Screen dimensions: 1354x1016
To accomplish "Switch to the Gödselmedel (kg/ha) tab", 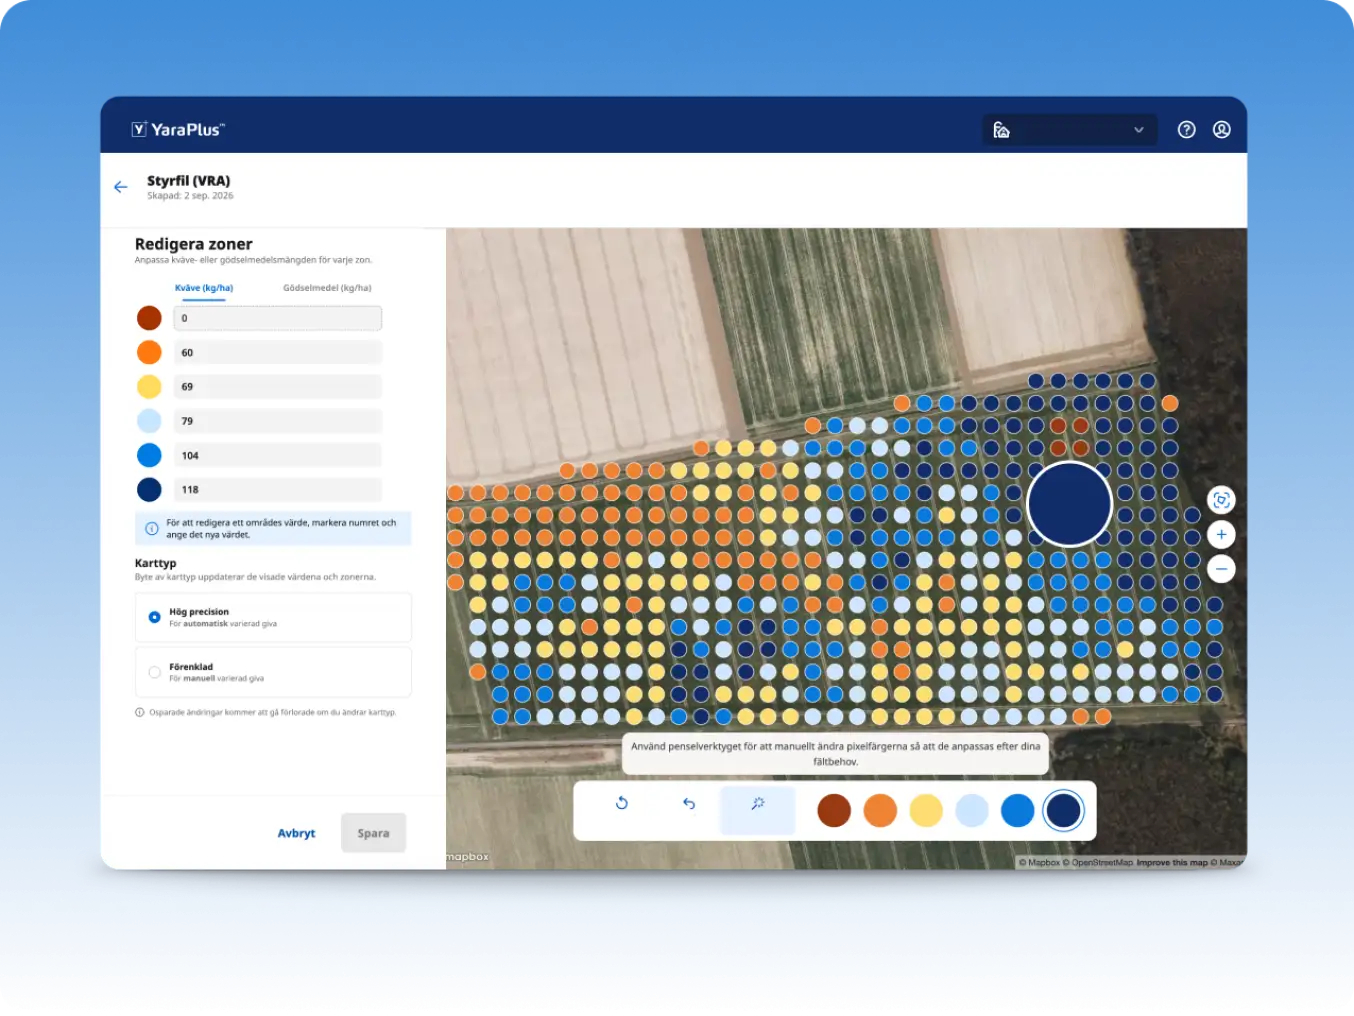I will pyautogui.click(x=327, y=288).
